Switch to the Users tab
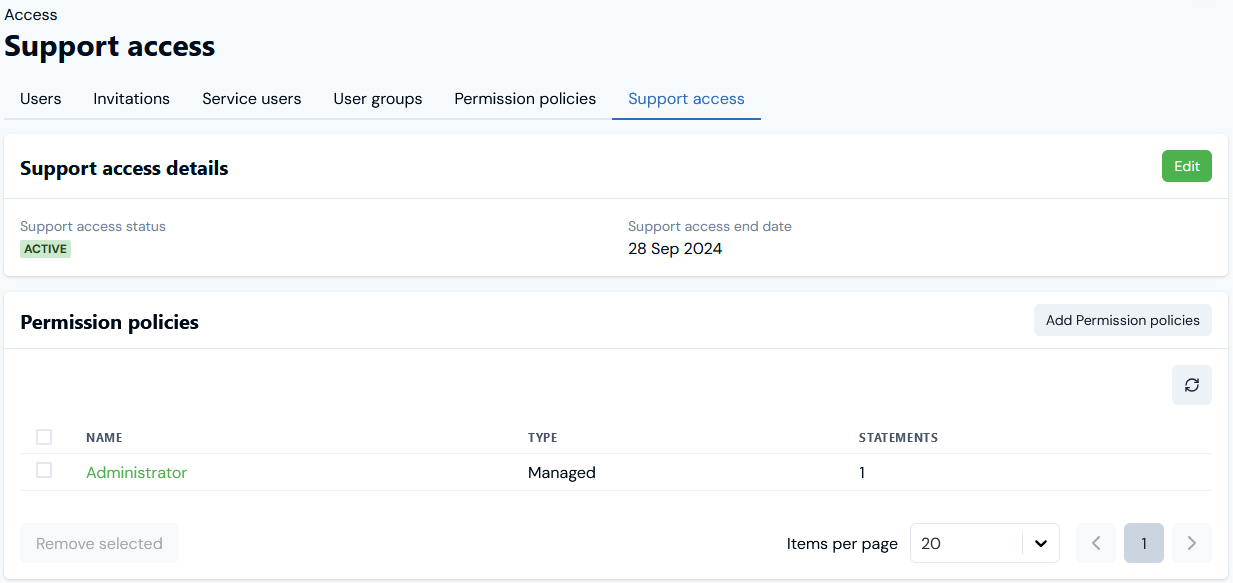1233x583 pixels. [41, 99]
